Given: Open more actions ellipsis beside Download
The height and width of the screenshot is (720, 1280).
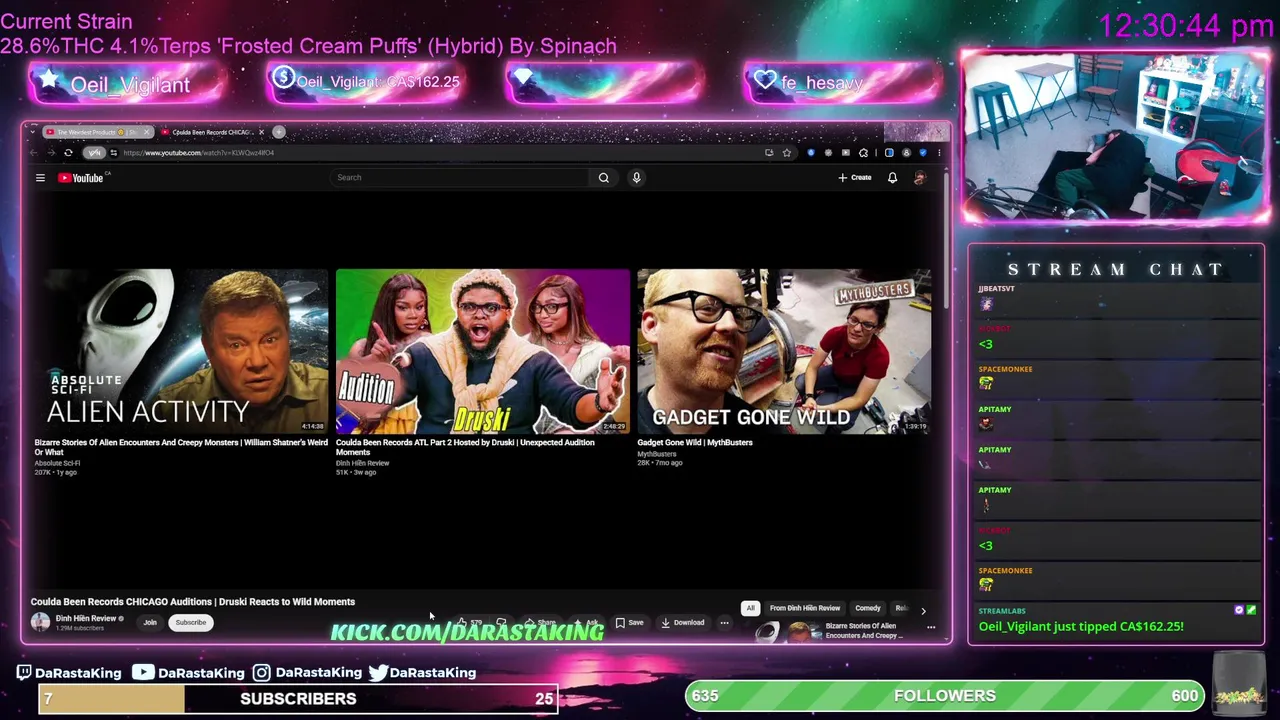Looking at the screenshot, I should (724, 622).
